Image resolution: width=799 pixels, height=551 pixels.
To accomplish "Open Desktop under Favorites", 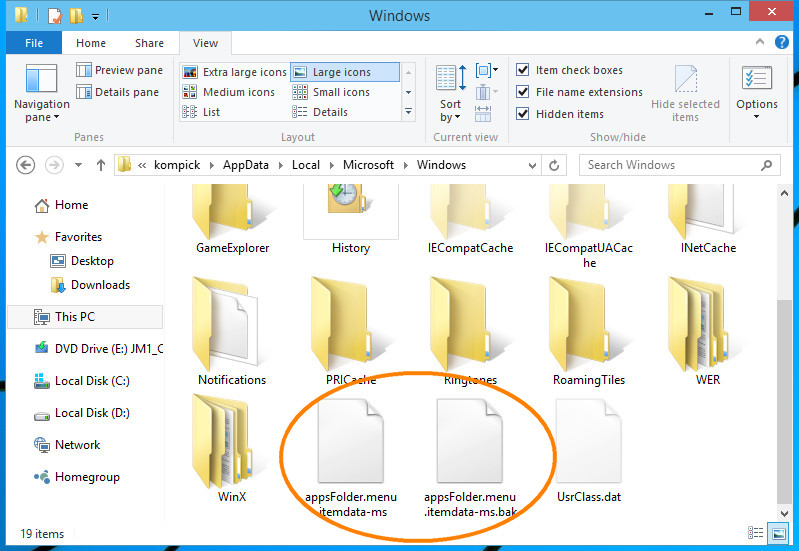I will 82,261.
